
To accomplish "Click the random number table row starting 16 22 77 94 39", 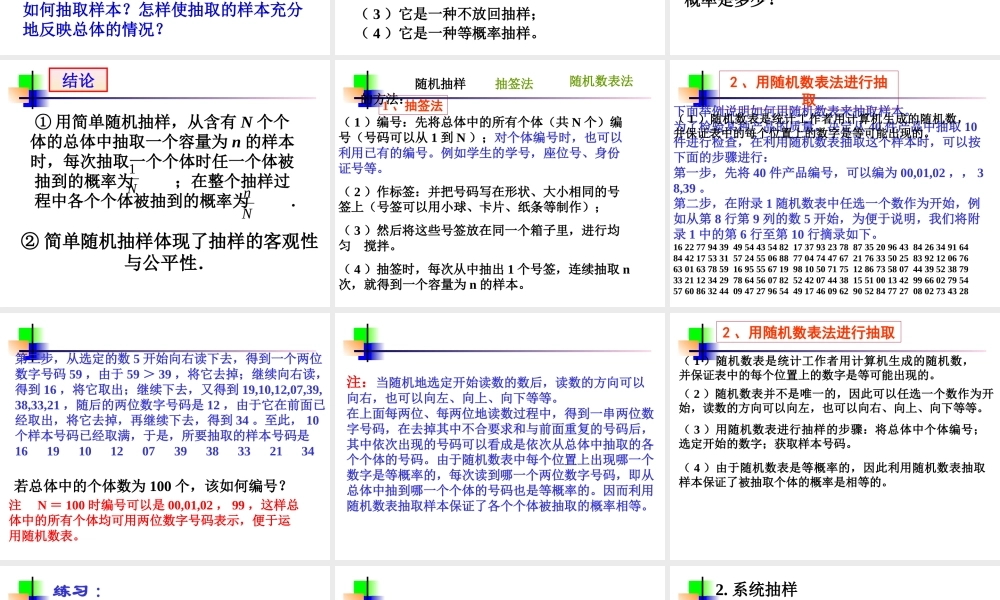I will pyautogui.click(x=821, y=247).
